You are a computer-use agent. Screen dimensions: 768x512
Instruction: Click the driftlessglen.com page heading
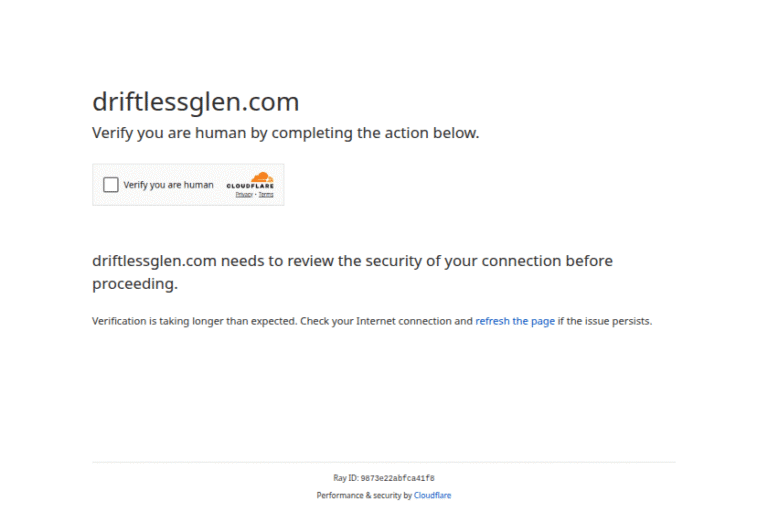[195, 102]
